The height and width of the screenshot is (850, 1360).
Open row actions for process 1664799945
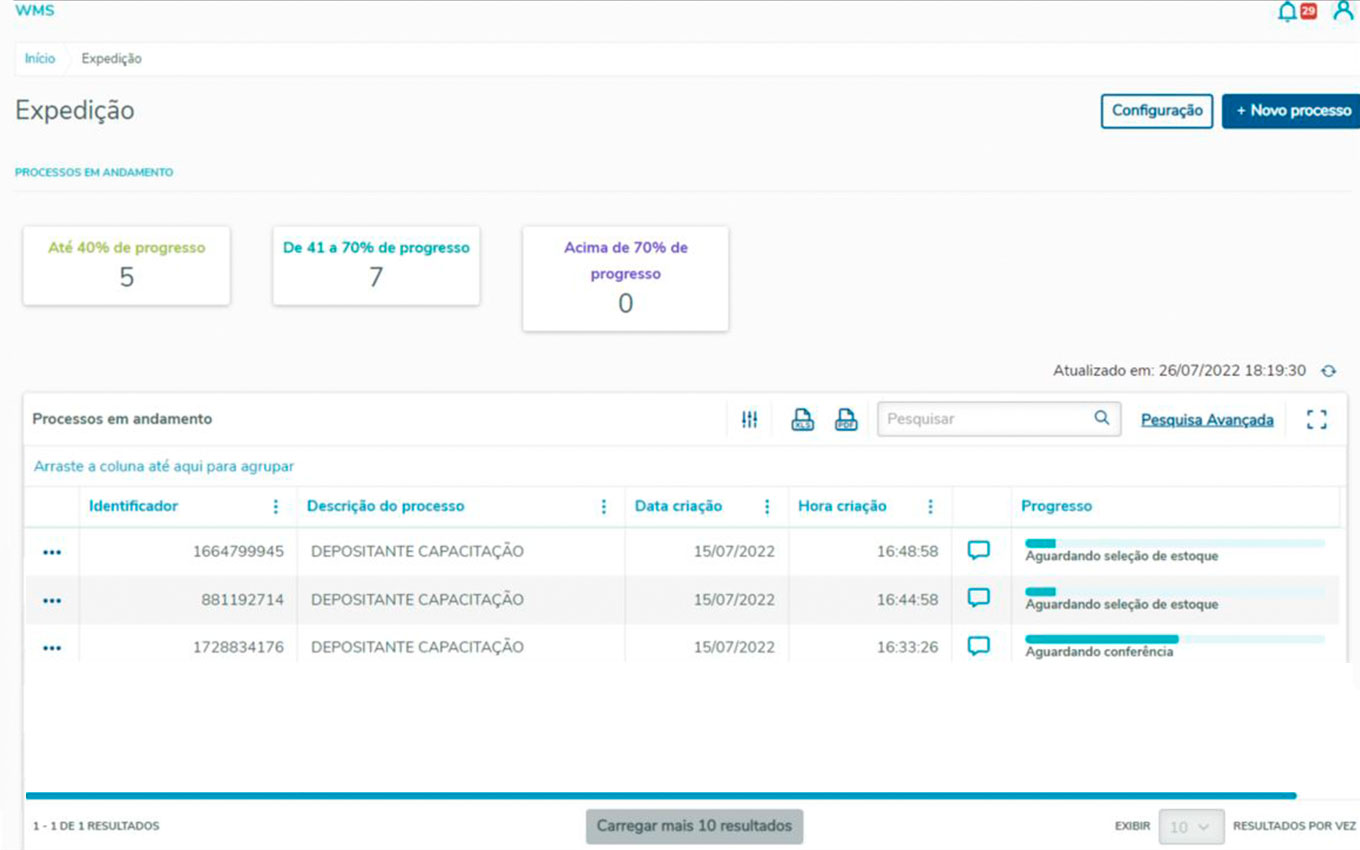(x=52, y=552)
